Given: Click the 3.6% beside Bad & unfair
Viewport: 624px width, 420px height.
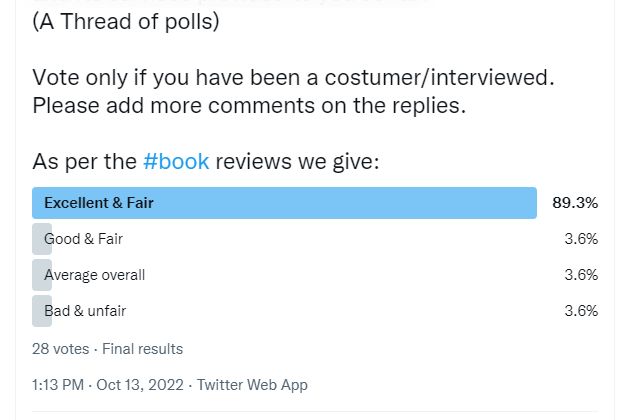Looking at the screenshot, I should pos(581,311).
